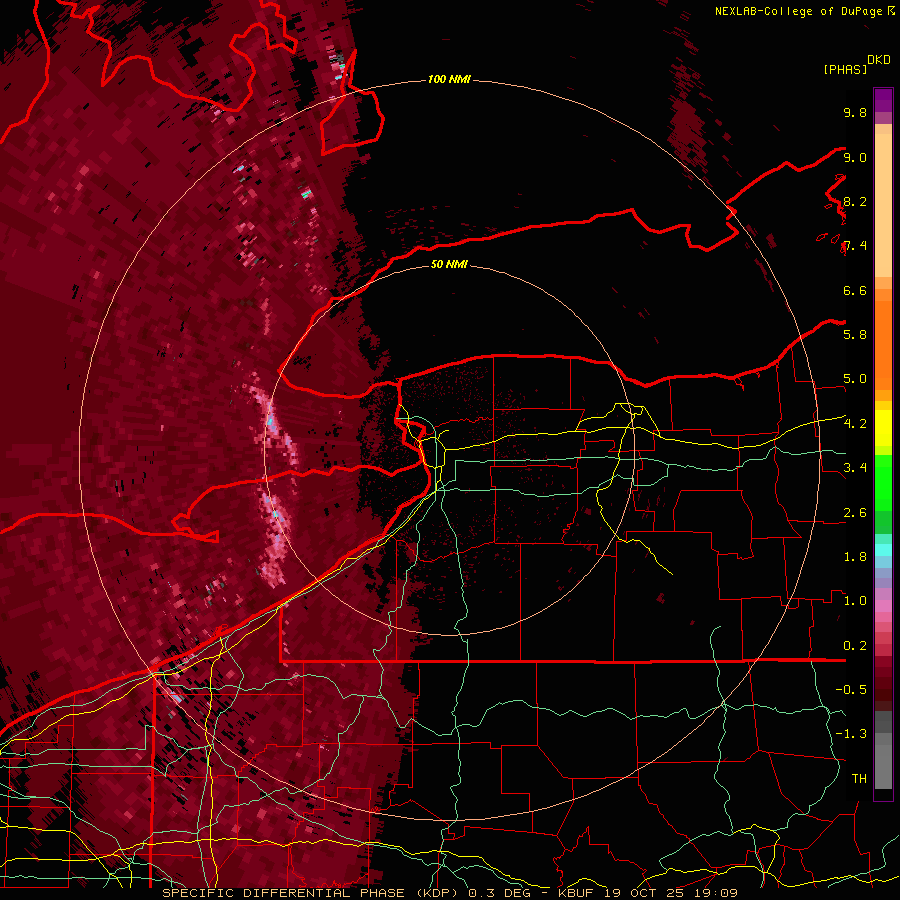Click the [PHAS] label above the color bar
This screenshot has width=900, height=900.
pos(845,69)
